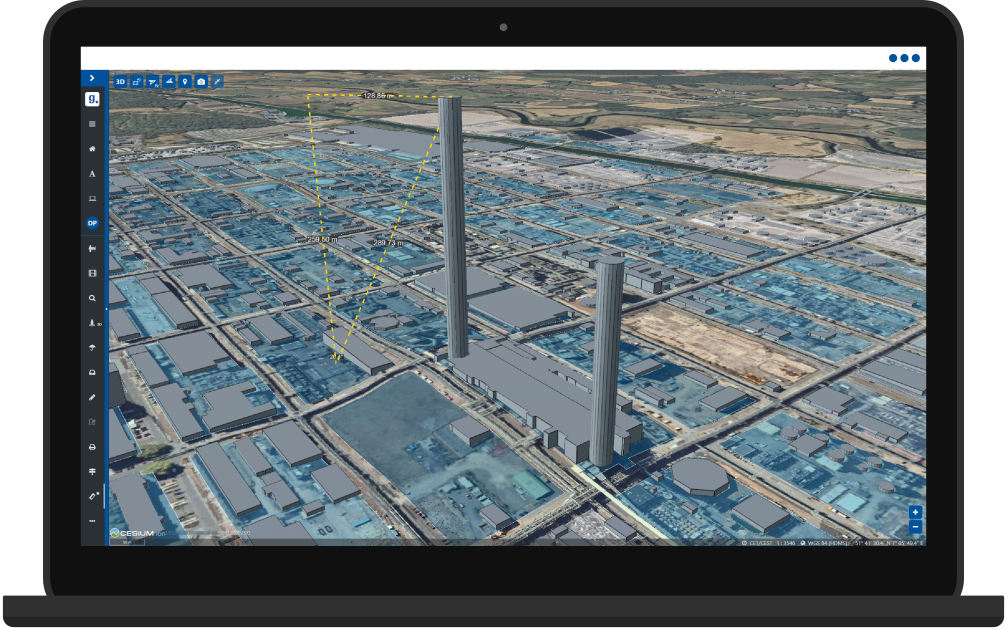Activate the fly-through navigation tool
The image size is (1007, 630).
pyautogui.click(x=154, y=81)
